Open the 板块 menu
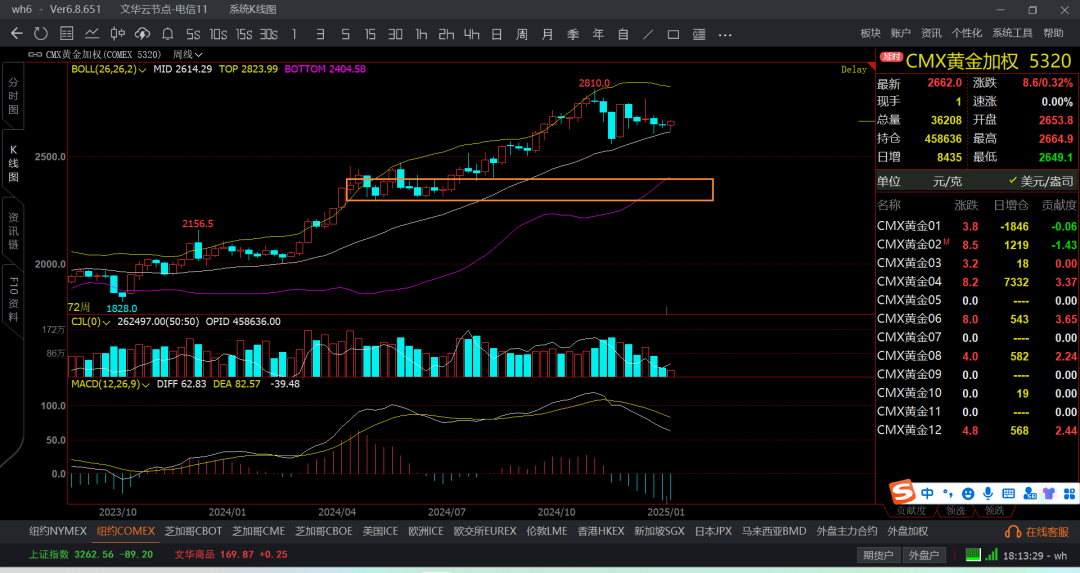Viewport: 1080px width, 573px height. click(x=871, y=33)
